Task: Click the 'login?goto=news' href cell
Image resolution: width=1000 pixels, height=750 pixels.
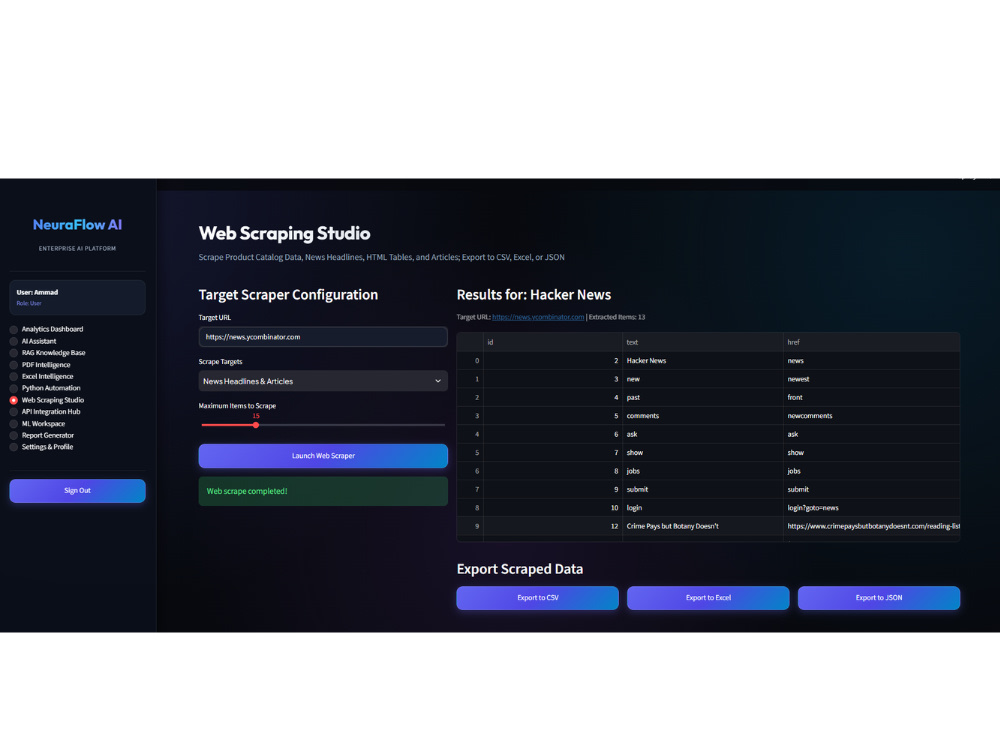Action: coord(871,508)
